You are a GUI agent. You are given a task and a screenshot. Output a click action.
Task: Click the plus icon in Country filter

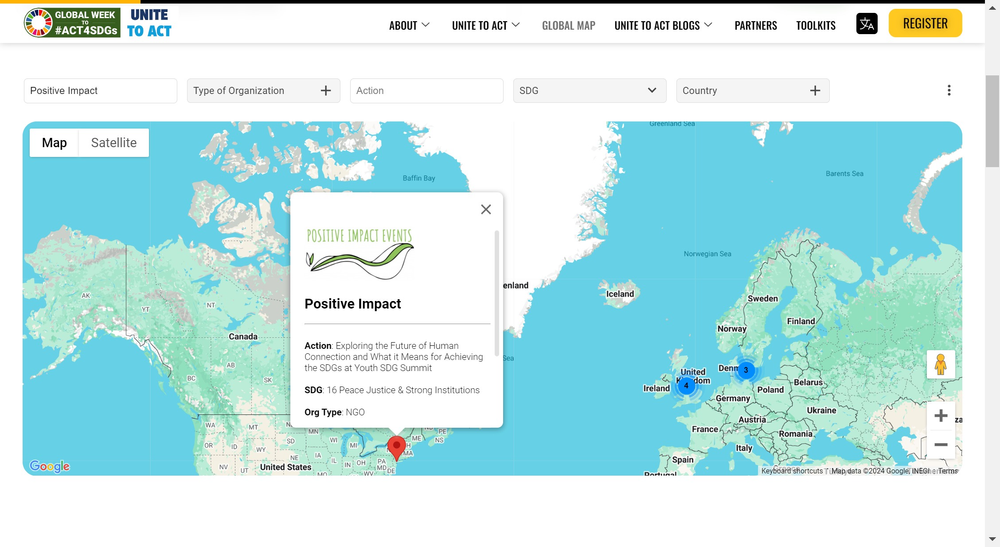click(815, 91)
